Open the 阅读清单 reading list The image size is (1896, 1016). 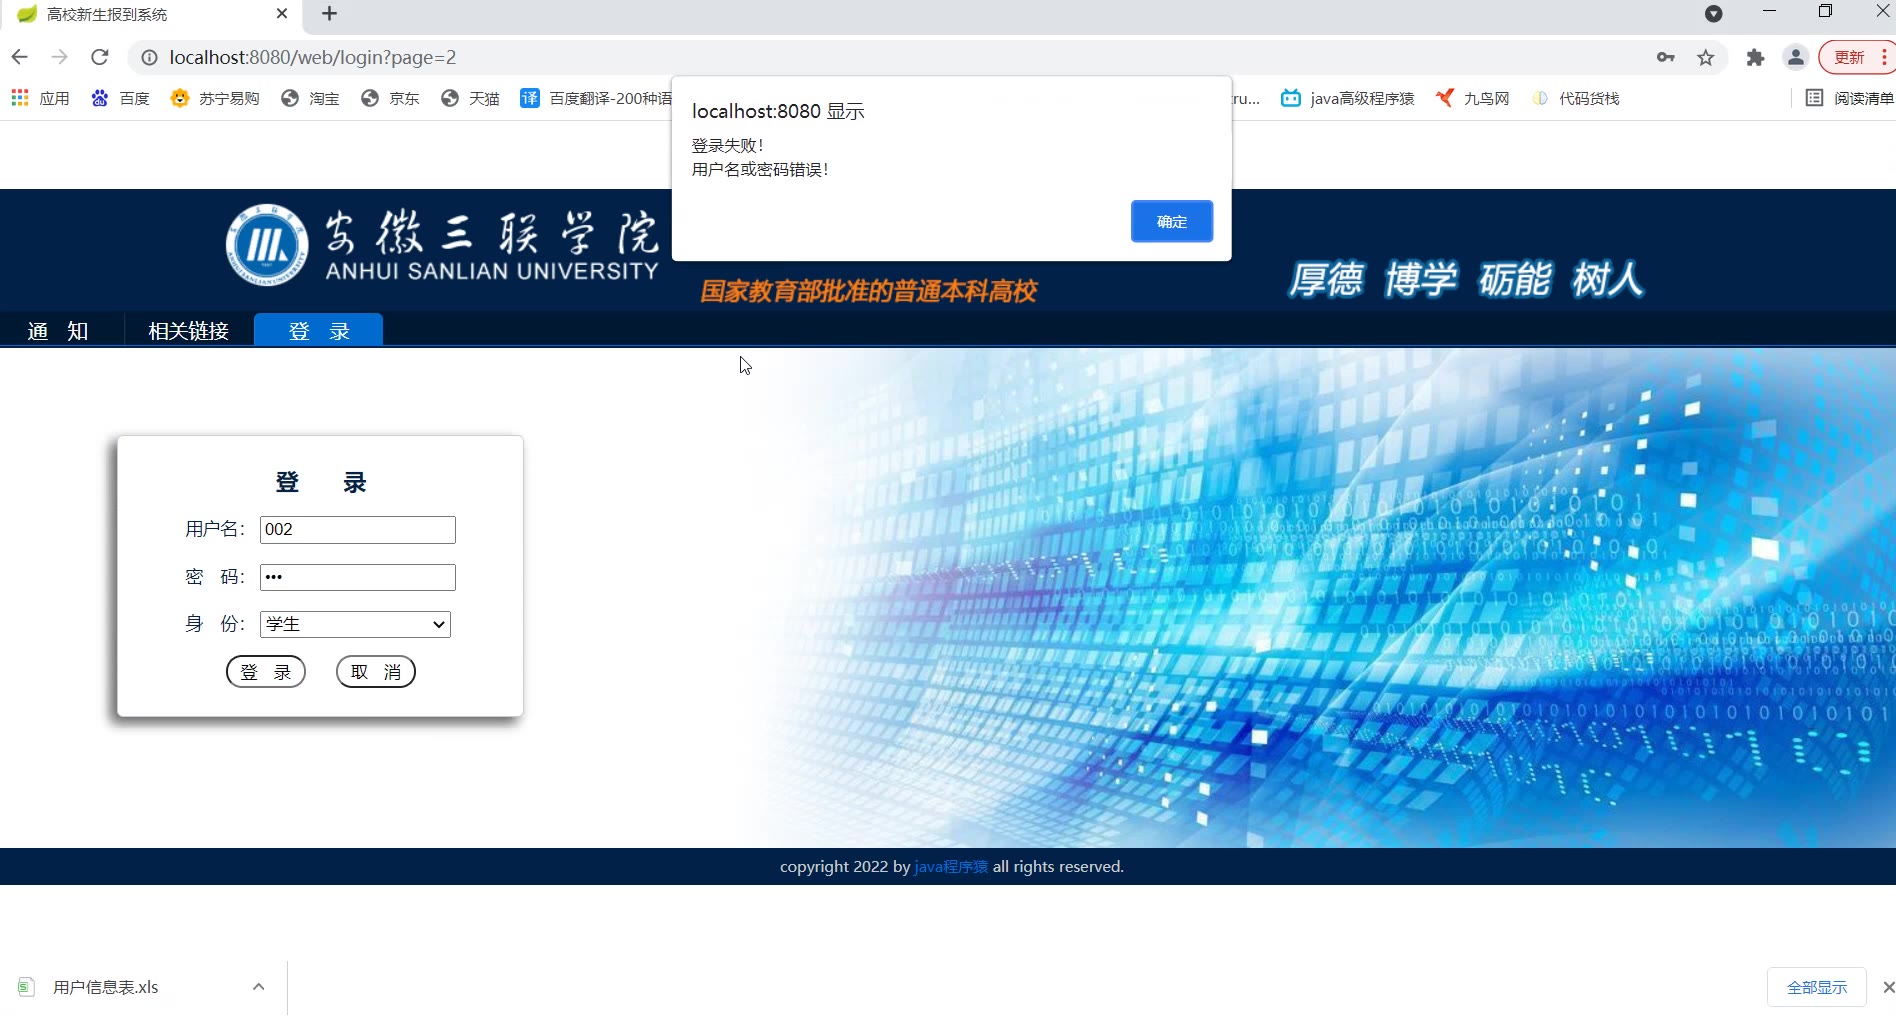point(1849,98)
